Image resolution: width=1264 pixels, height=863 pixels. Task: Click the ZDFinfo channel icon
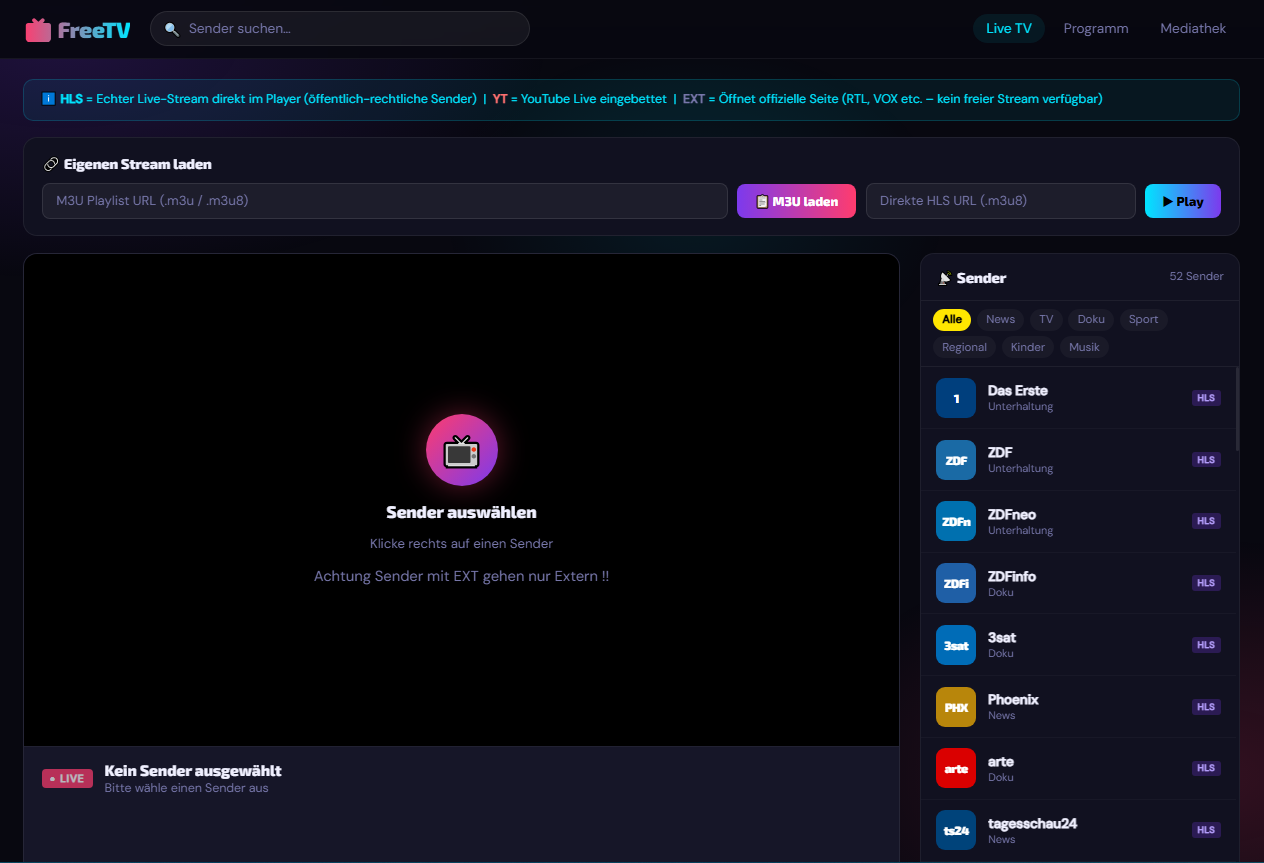(955, 583)
